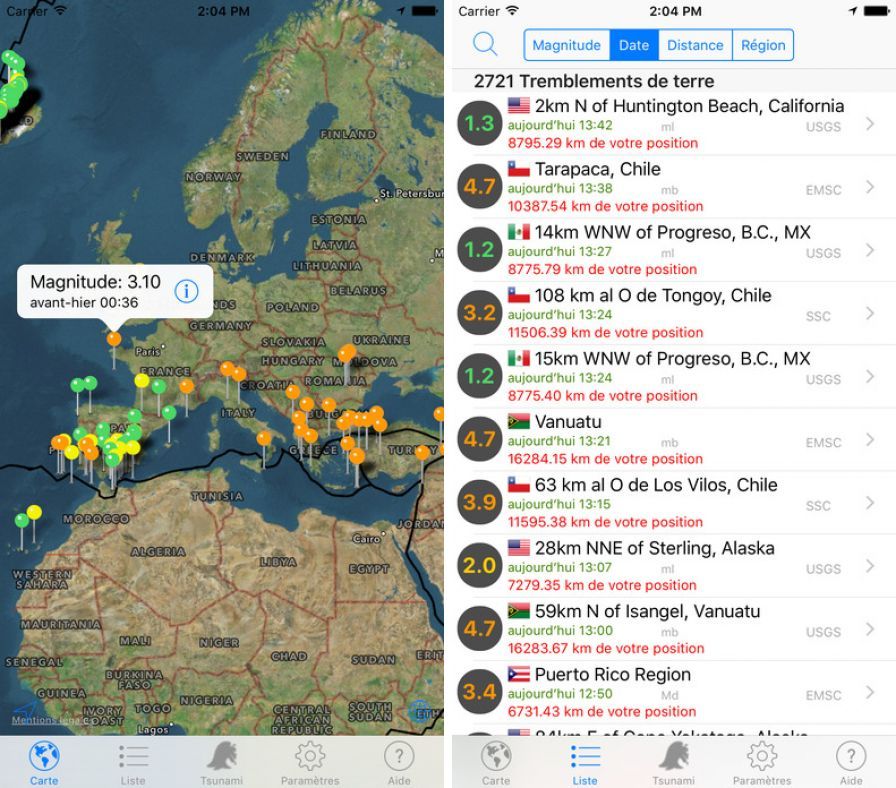Expand the Huntington Beach row chevron
The image size is (896, 788).
click(x=870, y=124)
